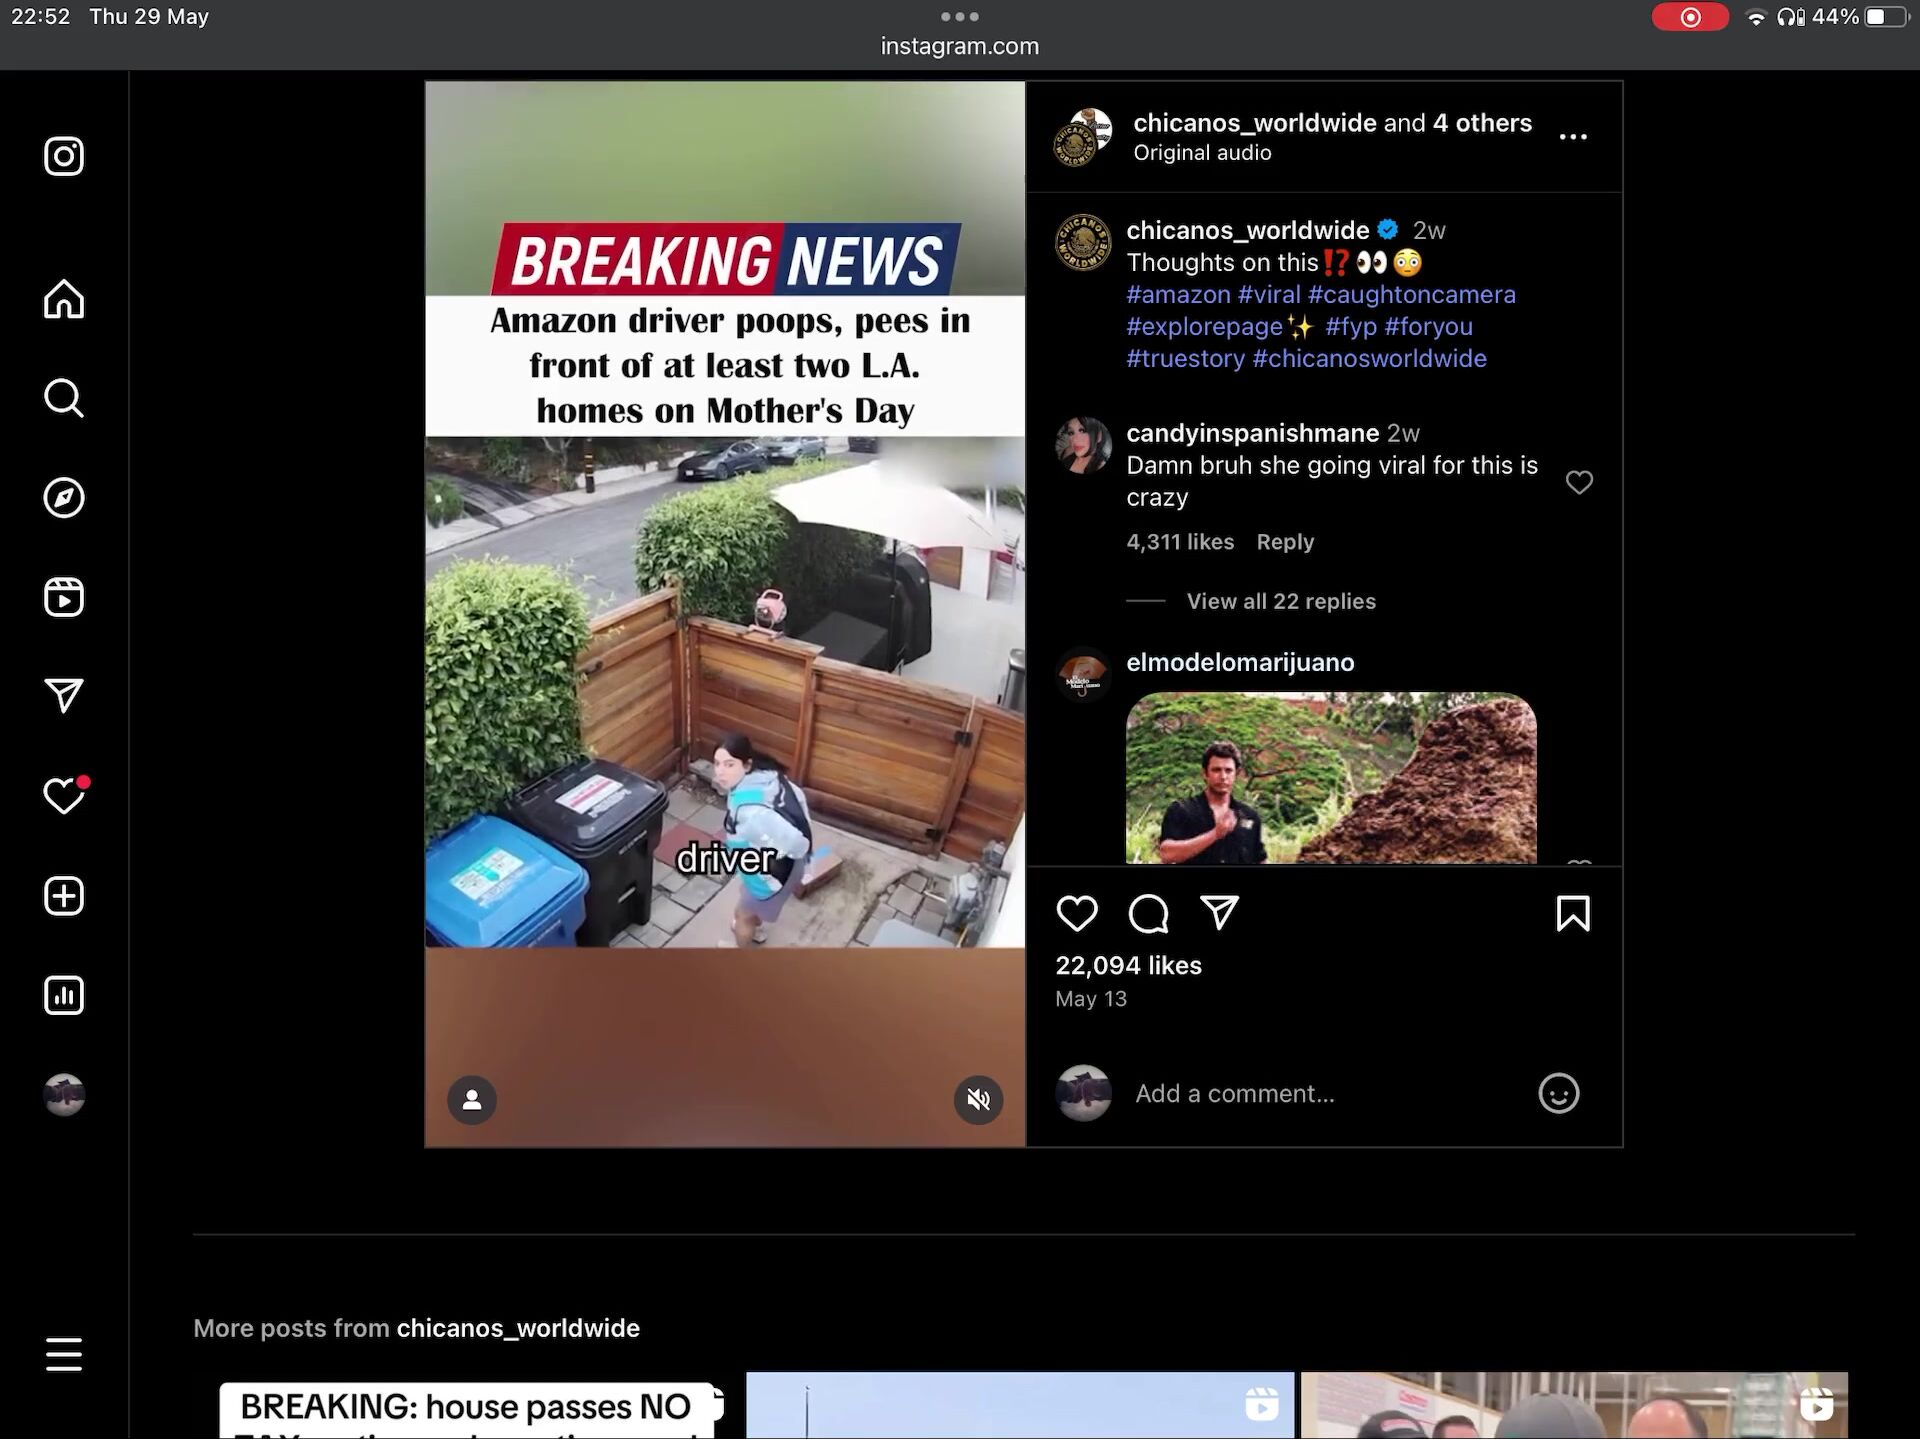The height and width of the screenshot is (1439, 1920).
Task: Open Notifications heart in sidebar
Action: (64, 796)
